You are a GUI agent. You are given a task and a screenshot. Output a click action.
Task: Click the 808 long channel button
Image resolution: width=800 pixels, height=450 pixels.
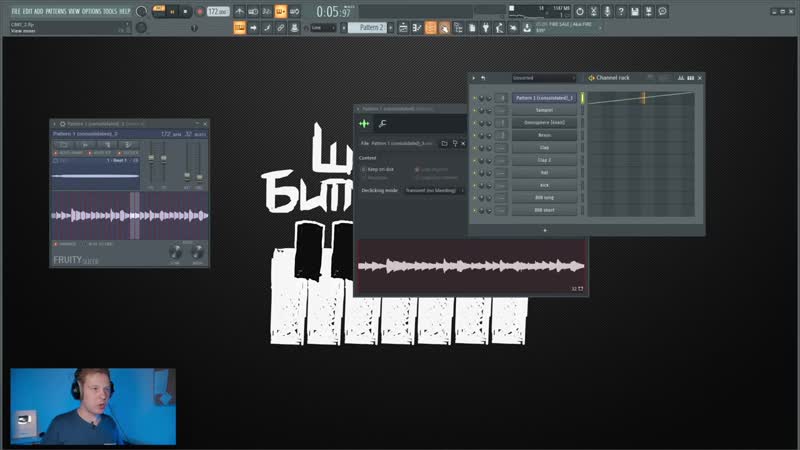(x=544, y=197)
